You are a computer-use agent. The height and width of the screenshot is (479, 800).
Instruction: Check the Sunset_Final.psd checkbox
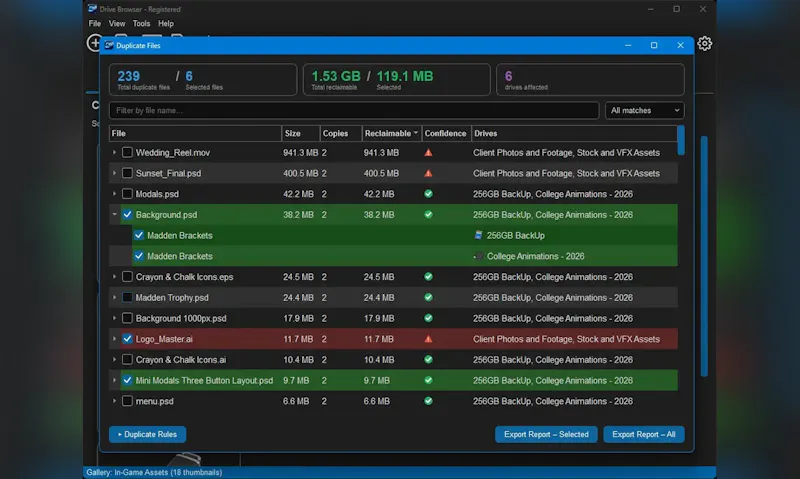click(127, 173)
